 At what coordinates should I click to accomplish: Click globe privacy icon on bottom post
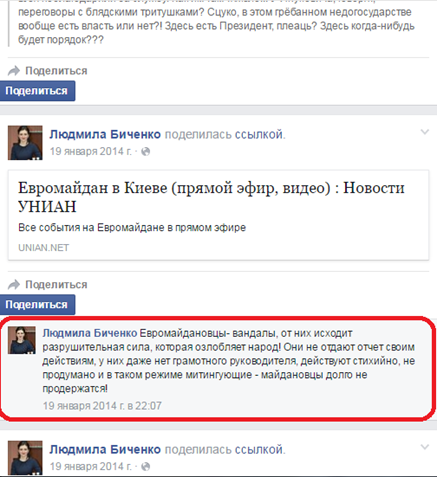tap(146, 467)
